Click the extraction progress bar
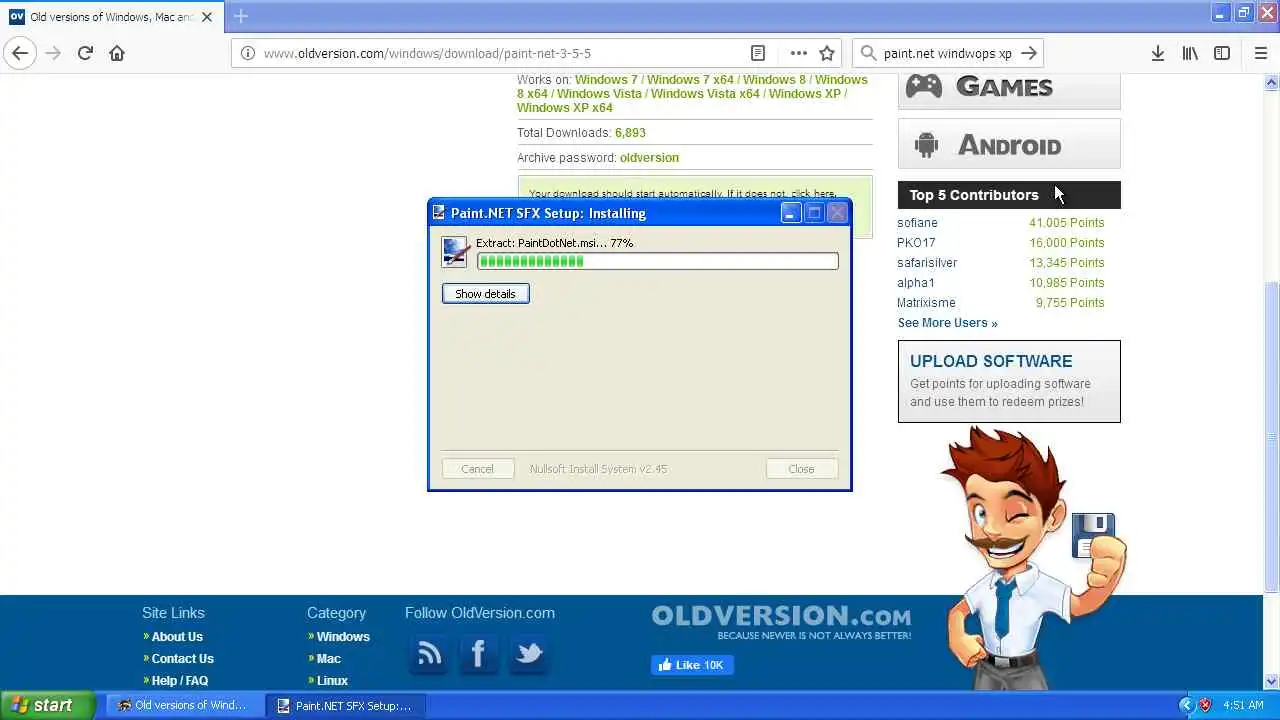1280x720 pixels. 658,261
